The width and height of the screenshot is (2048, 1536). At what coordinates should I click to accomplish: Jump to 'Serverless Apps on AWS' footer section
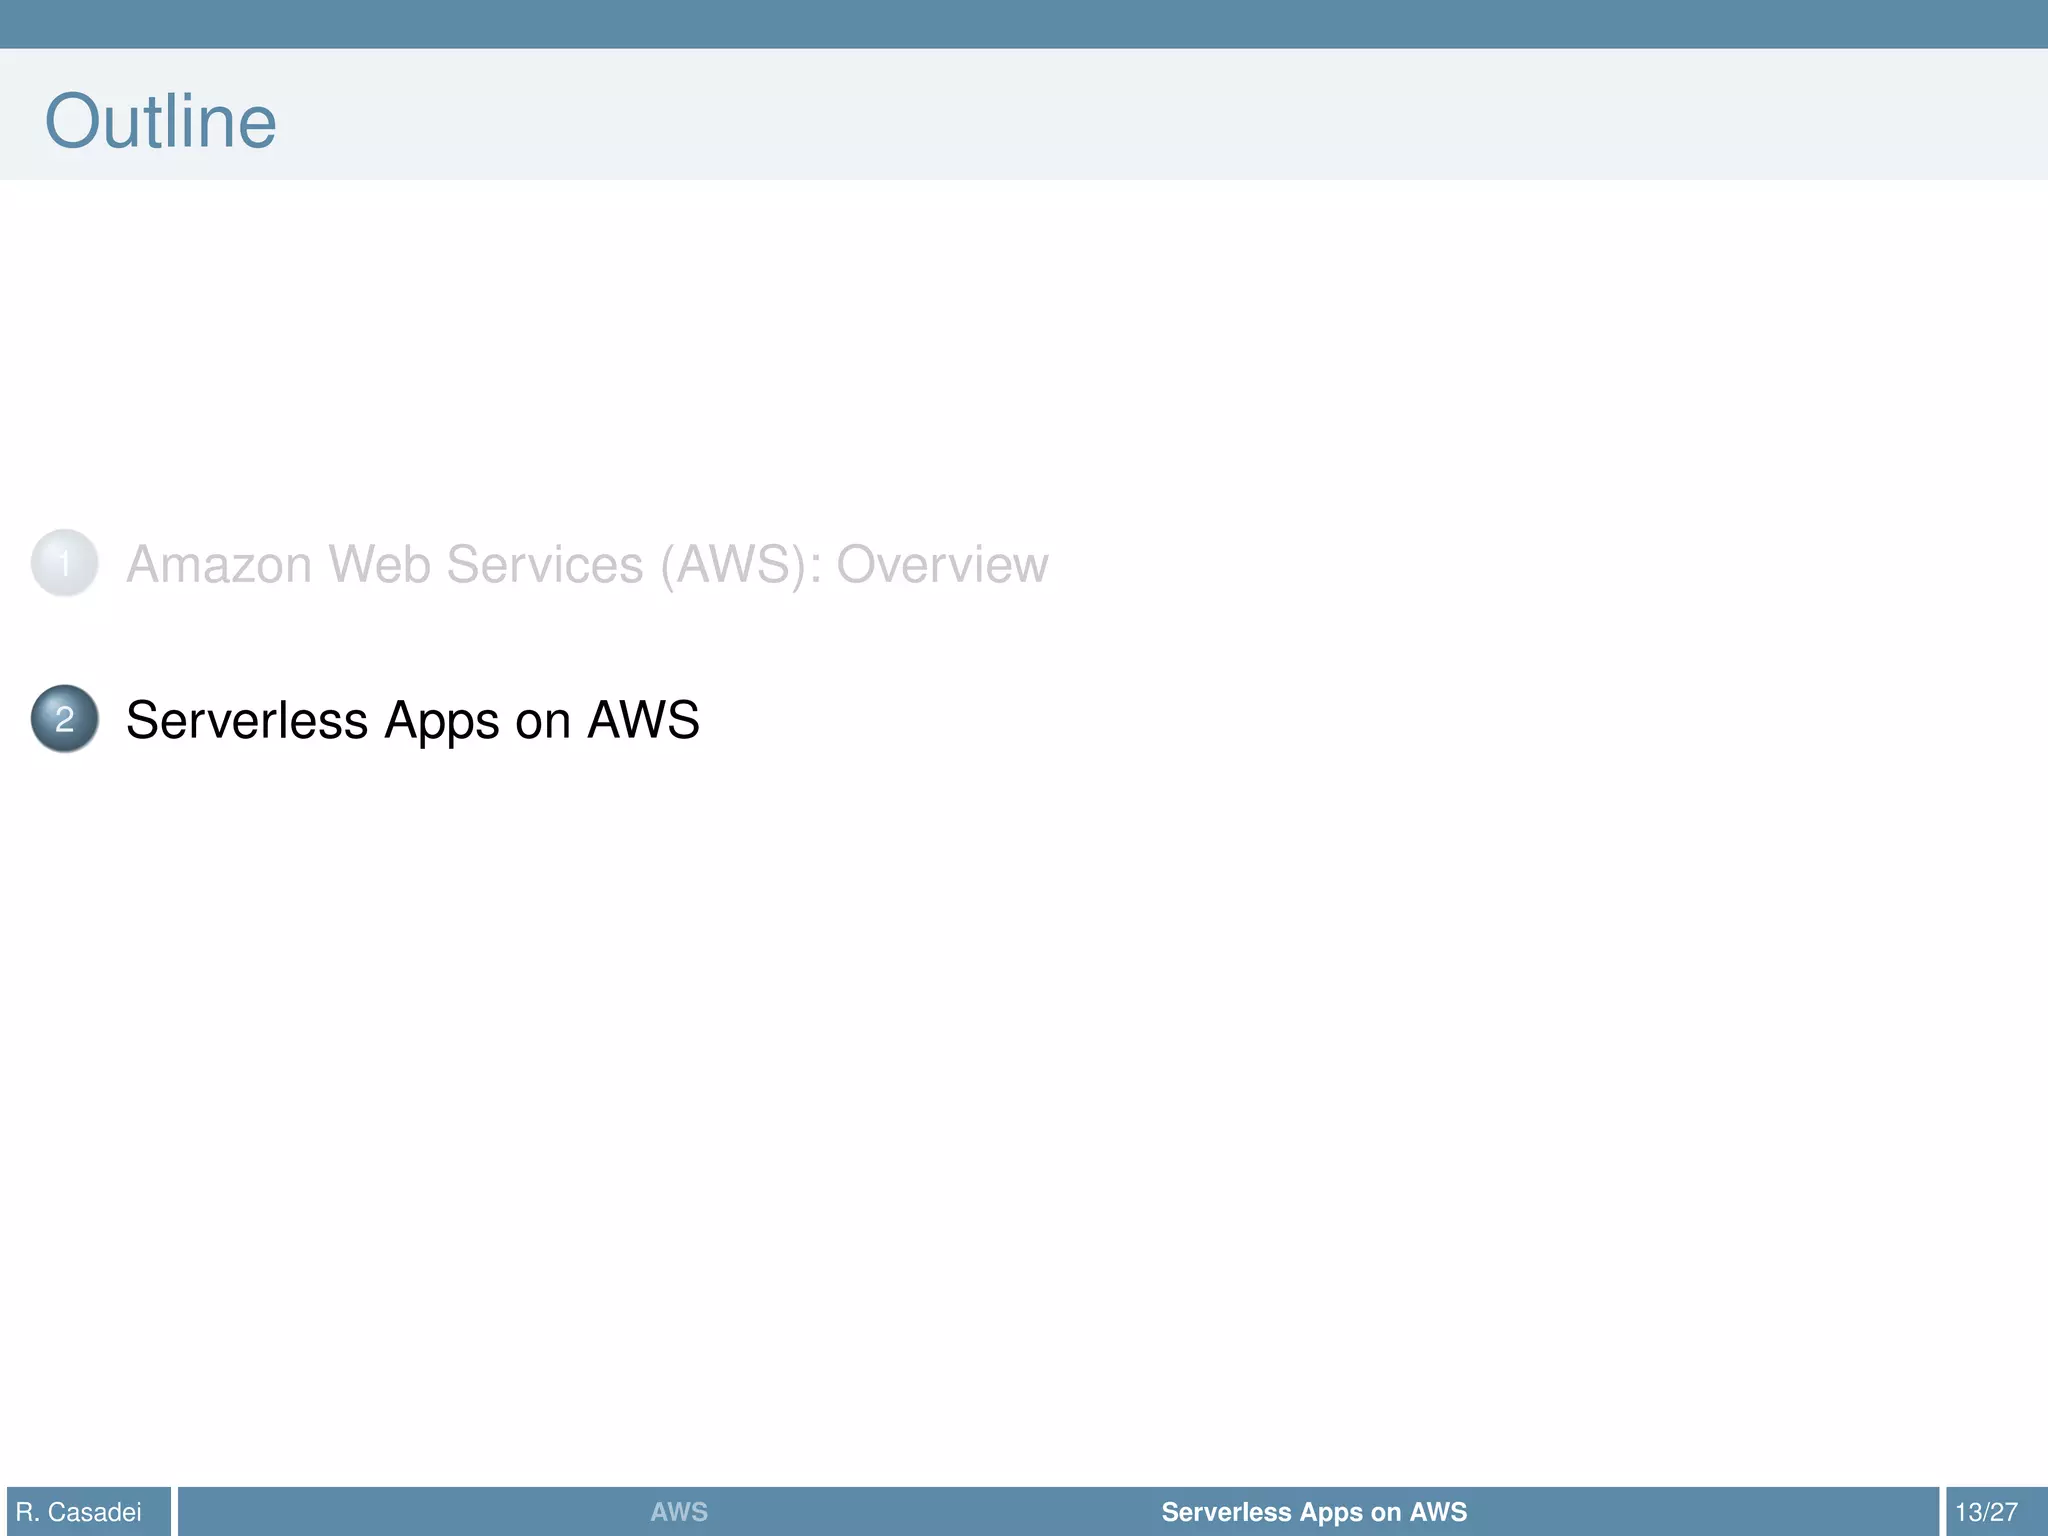point(1314,1512)
